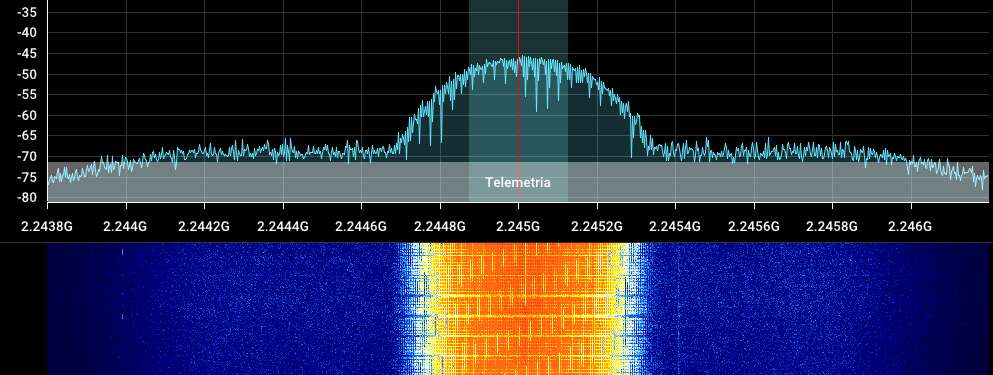Click the -35 dB scale value

point(27,12)
